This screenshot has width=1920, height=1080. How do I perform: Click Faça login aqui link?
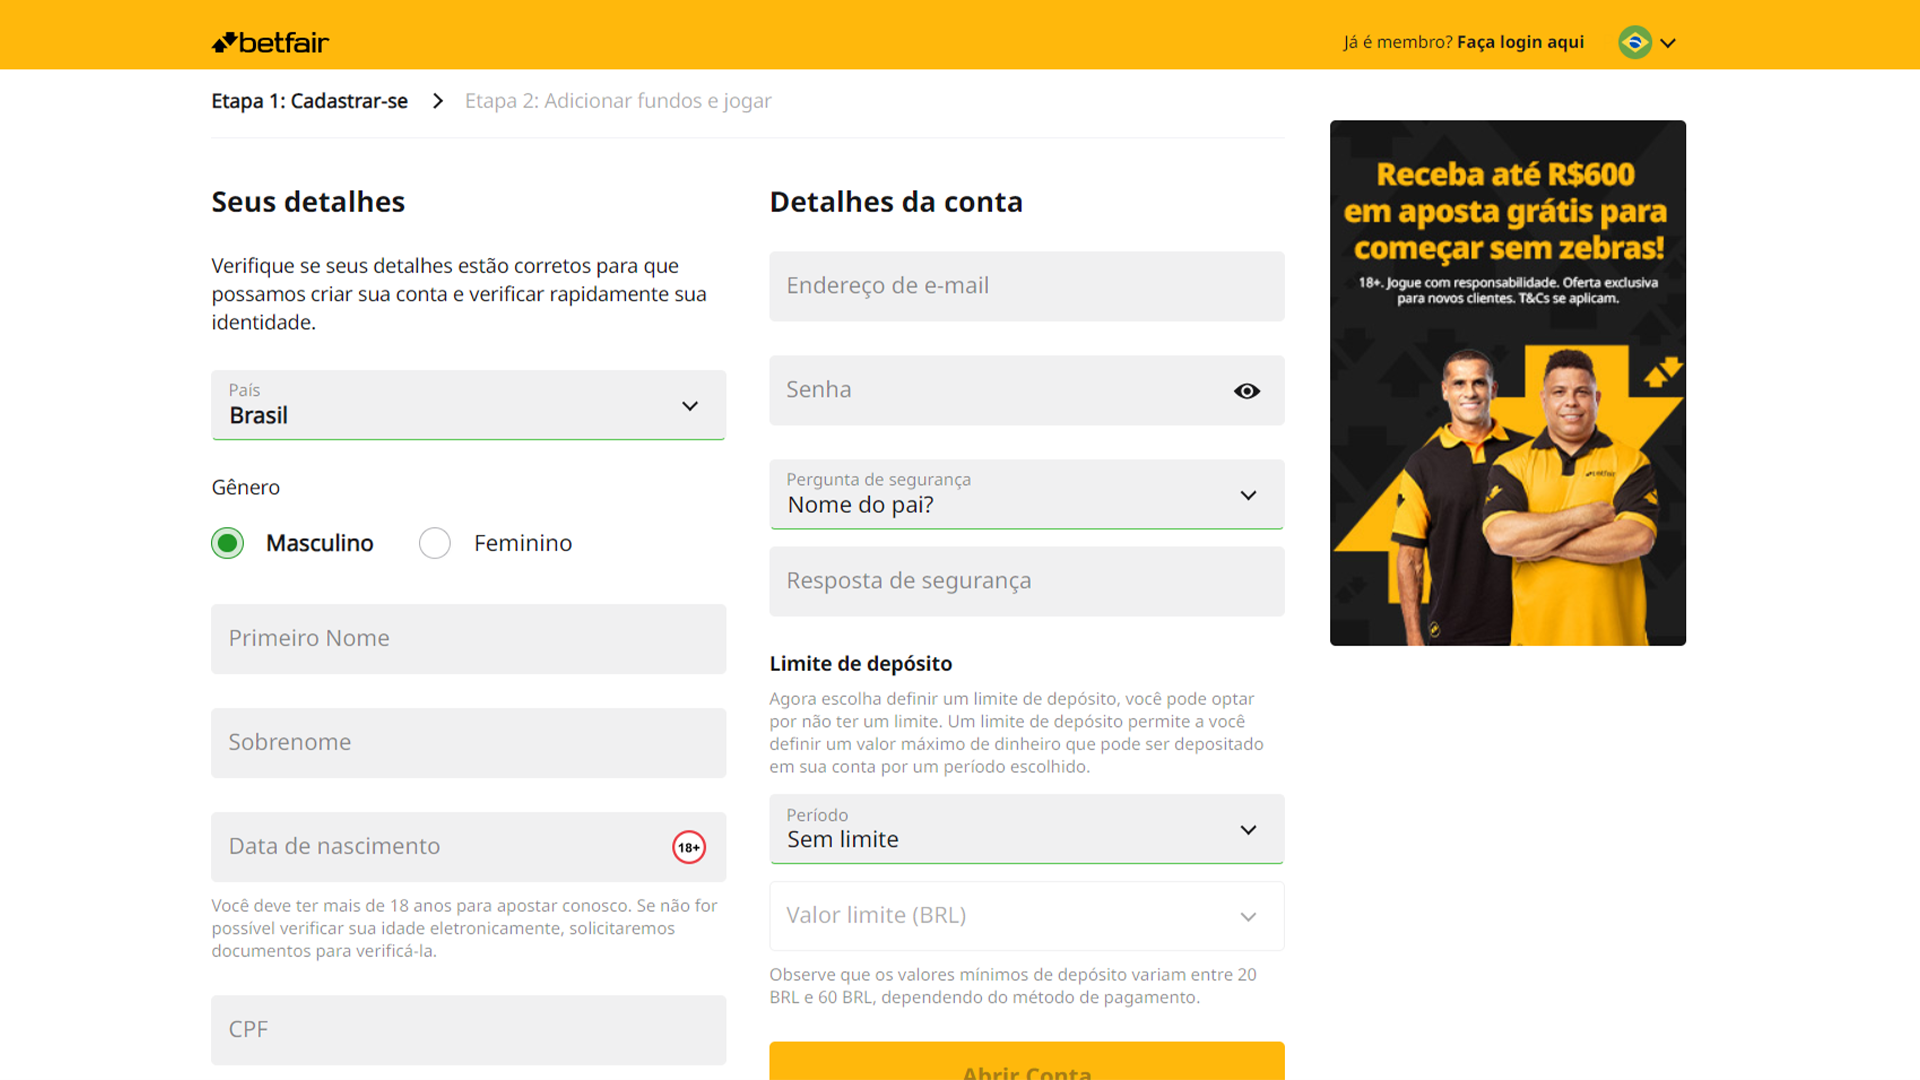1520,42
